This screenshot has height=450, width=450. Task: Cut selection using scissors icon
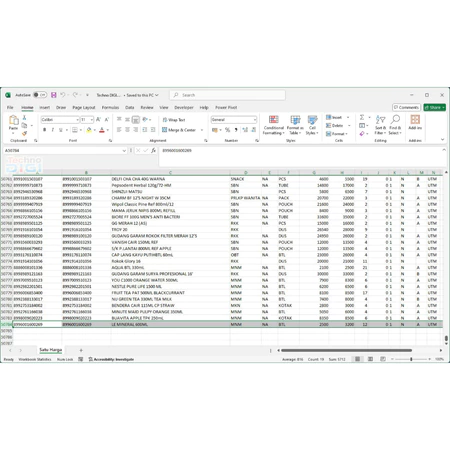point(24,118)
